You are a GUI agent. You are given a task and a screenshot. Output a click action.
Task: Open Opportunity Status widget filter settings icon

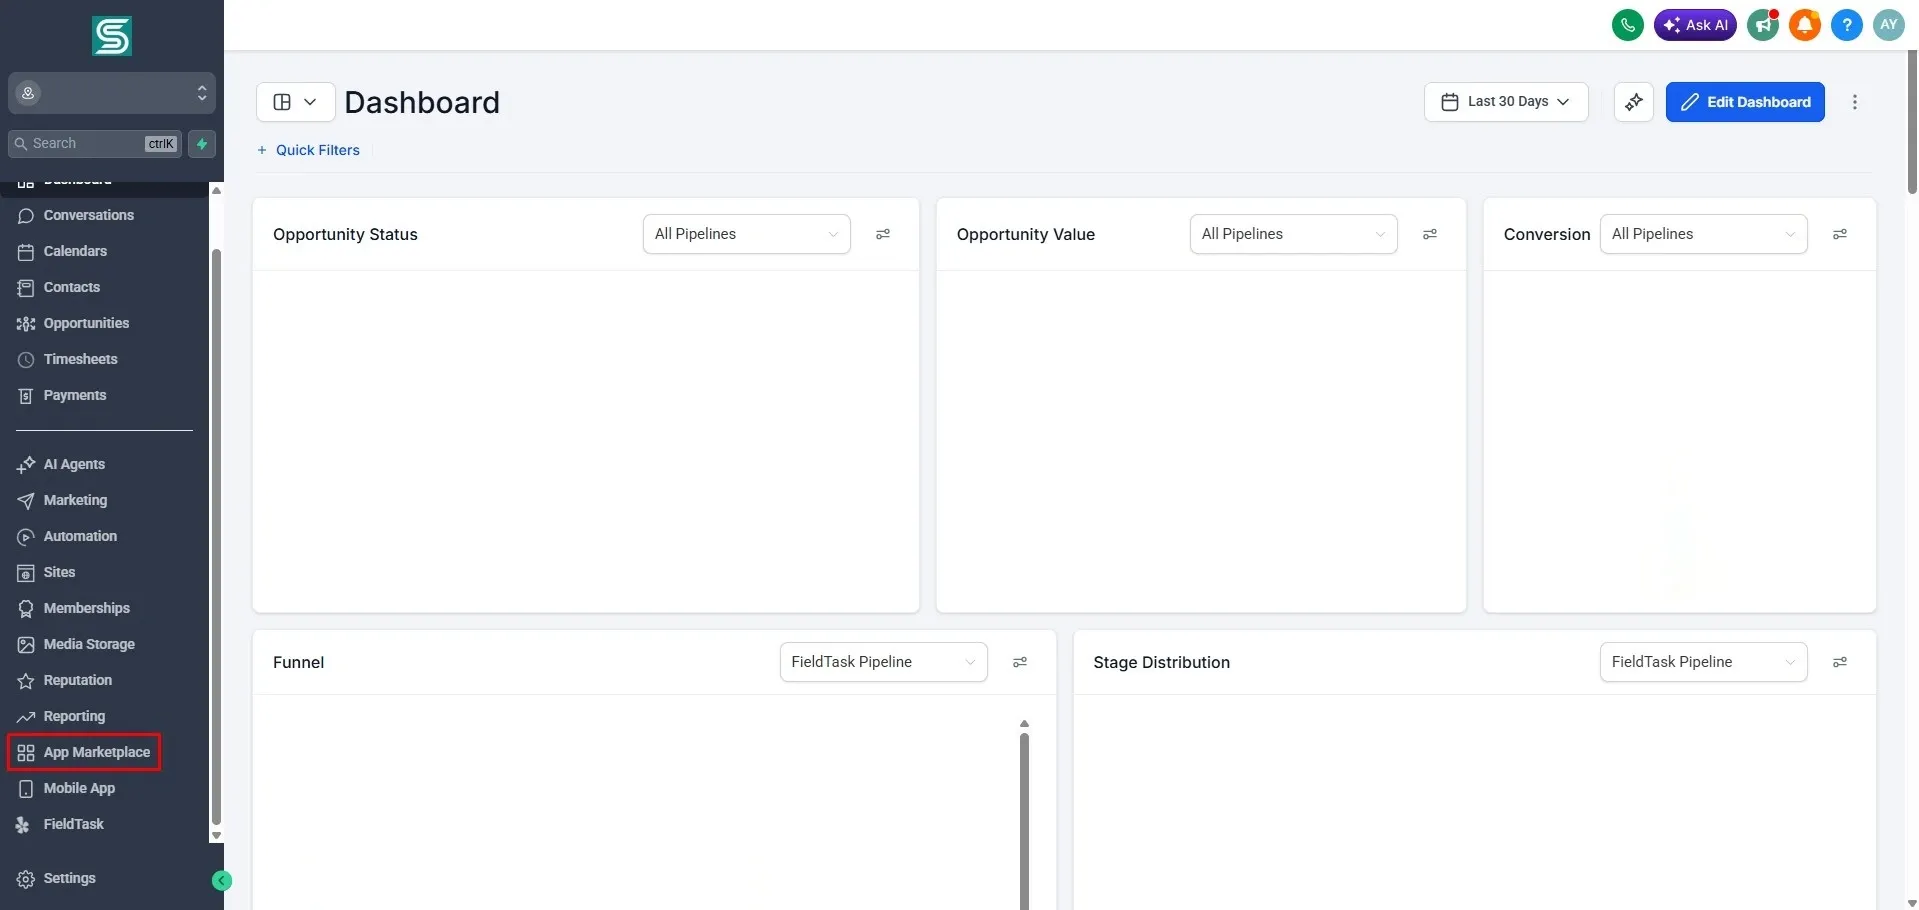[x=883, y=234]
